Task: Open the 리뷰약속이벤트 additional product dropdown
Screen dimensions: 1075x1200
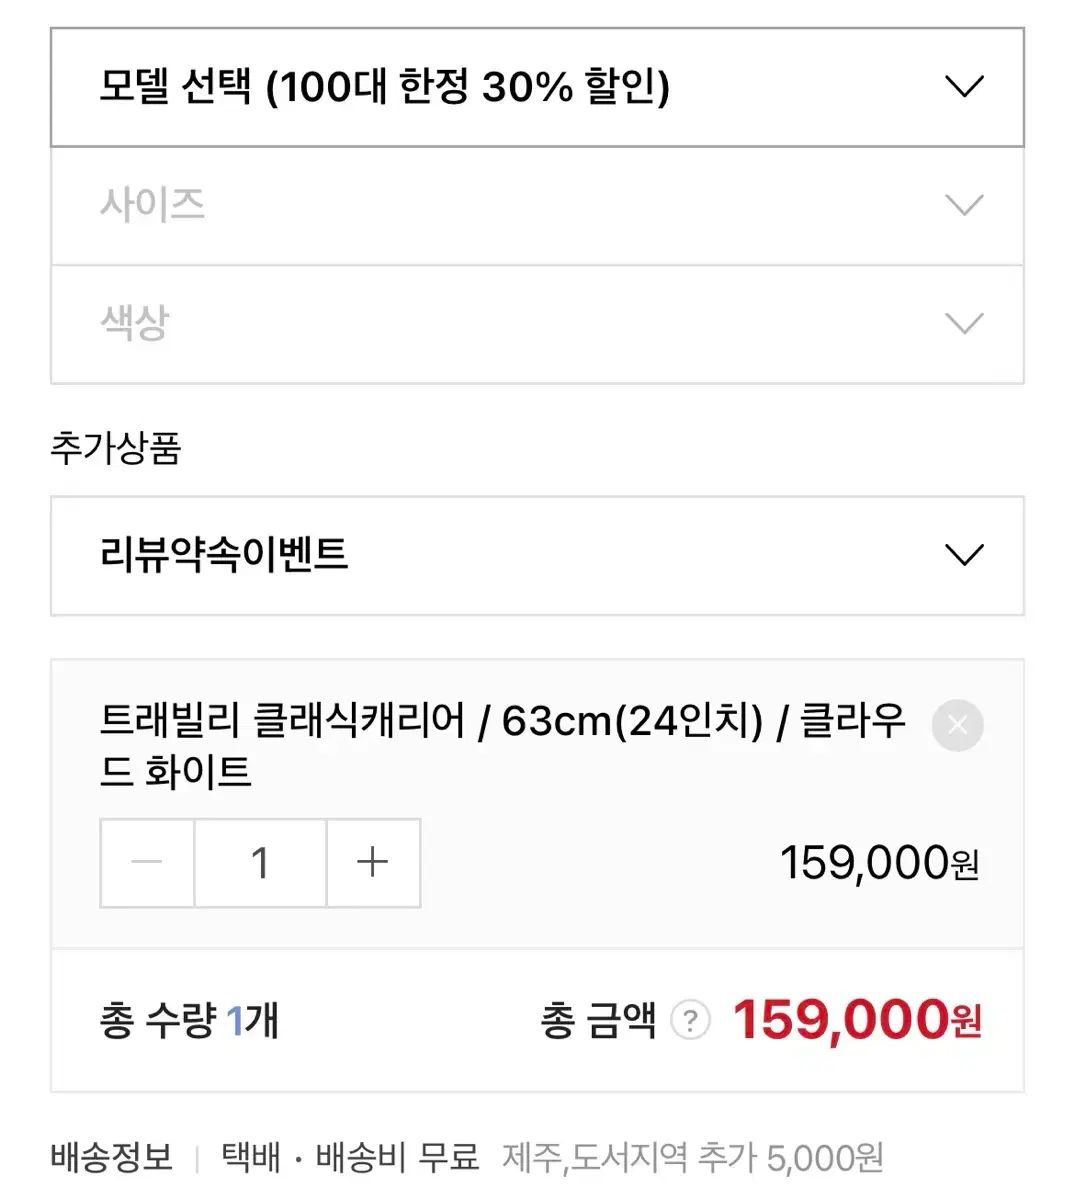Action: [x=537, y=555]
